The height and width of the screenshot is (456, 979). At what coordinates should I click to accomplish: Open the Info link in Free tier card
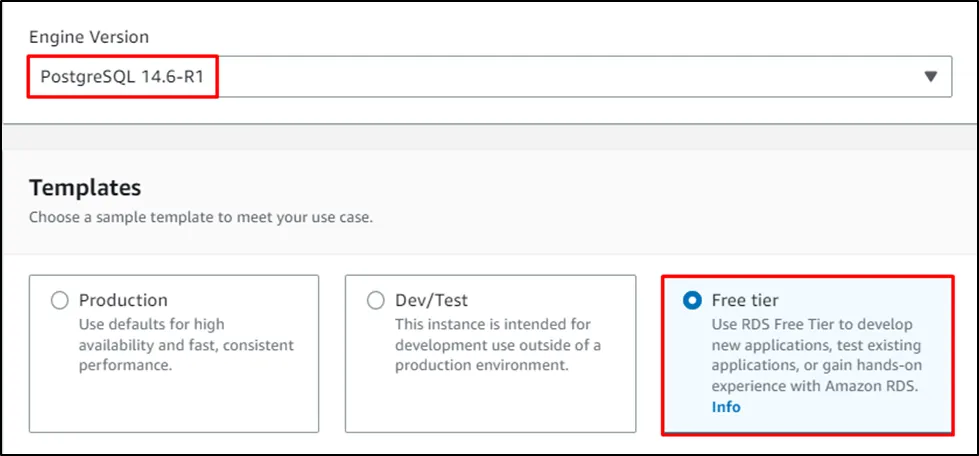(726, 407)
